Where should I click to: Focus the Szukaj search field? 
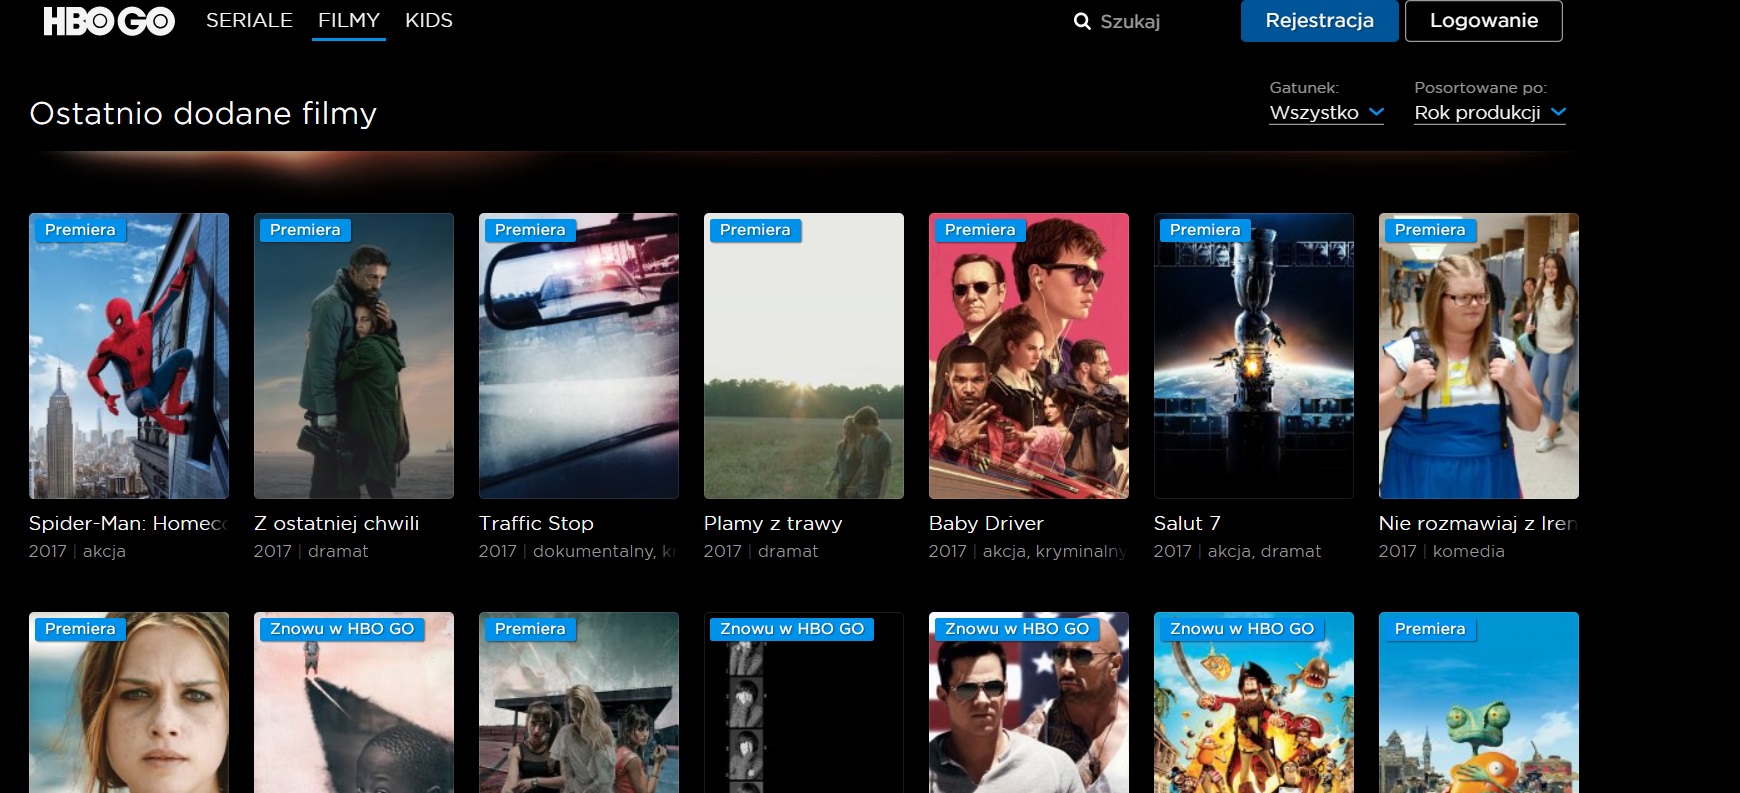[x=1130, y=21]
